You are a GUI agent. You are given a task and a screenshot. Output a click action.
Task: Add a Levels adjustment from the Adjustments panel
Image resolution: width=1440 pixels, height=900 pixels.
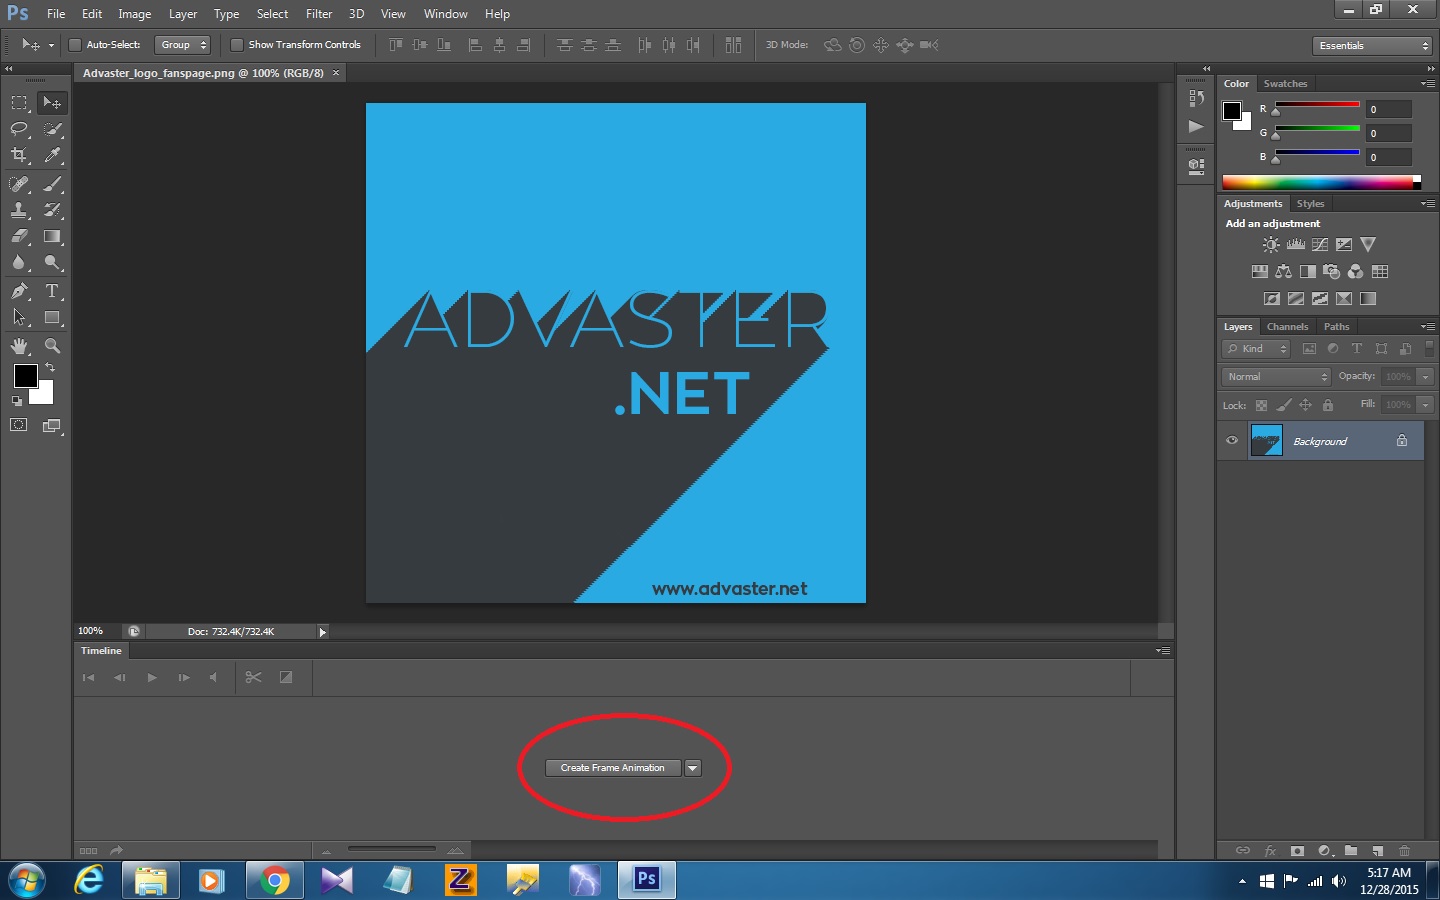(1296, 244)
